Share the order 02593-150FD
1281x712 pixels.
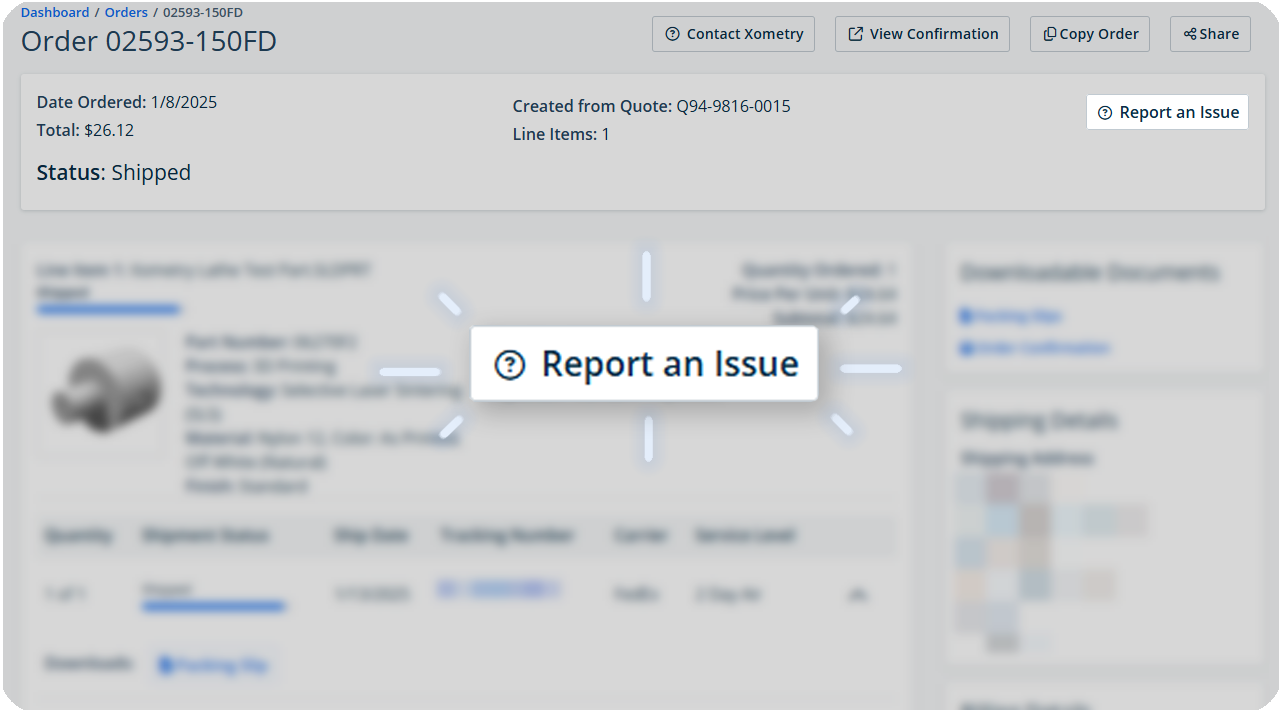point(1210,33)
